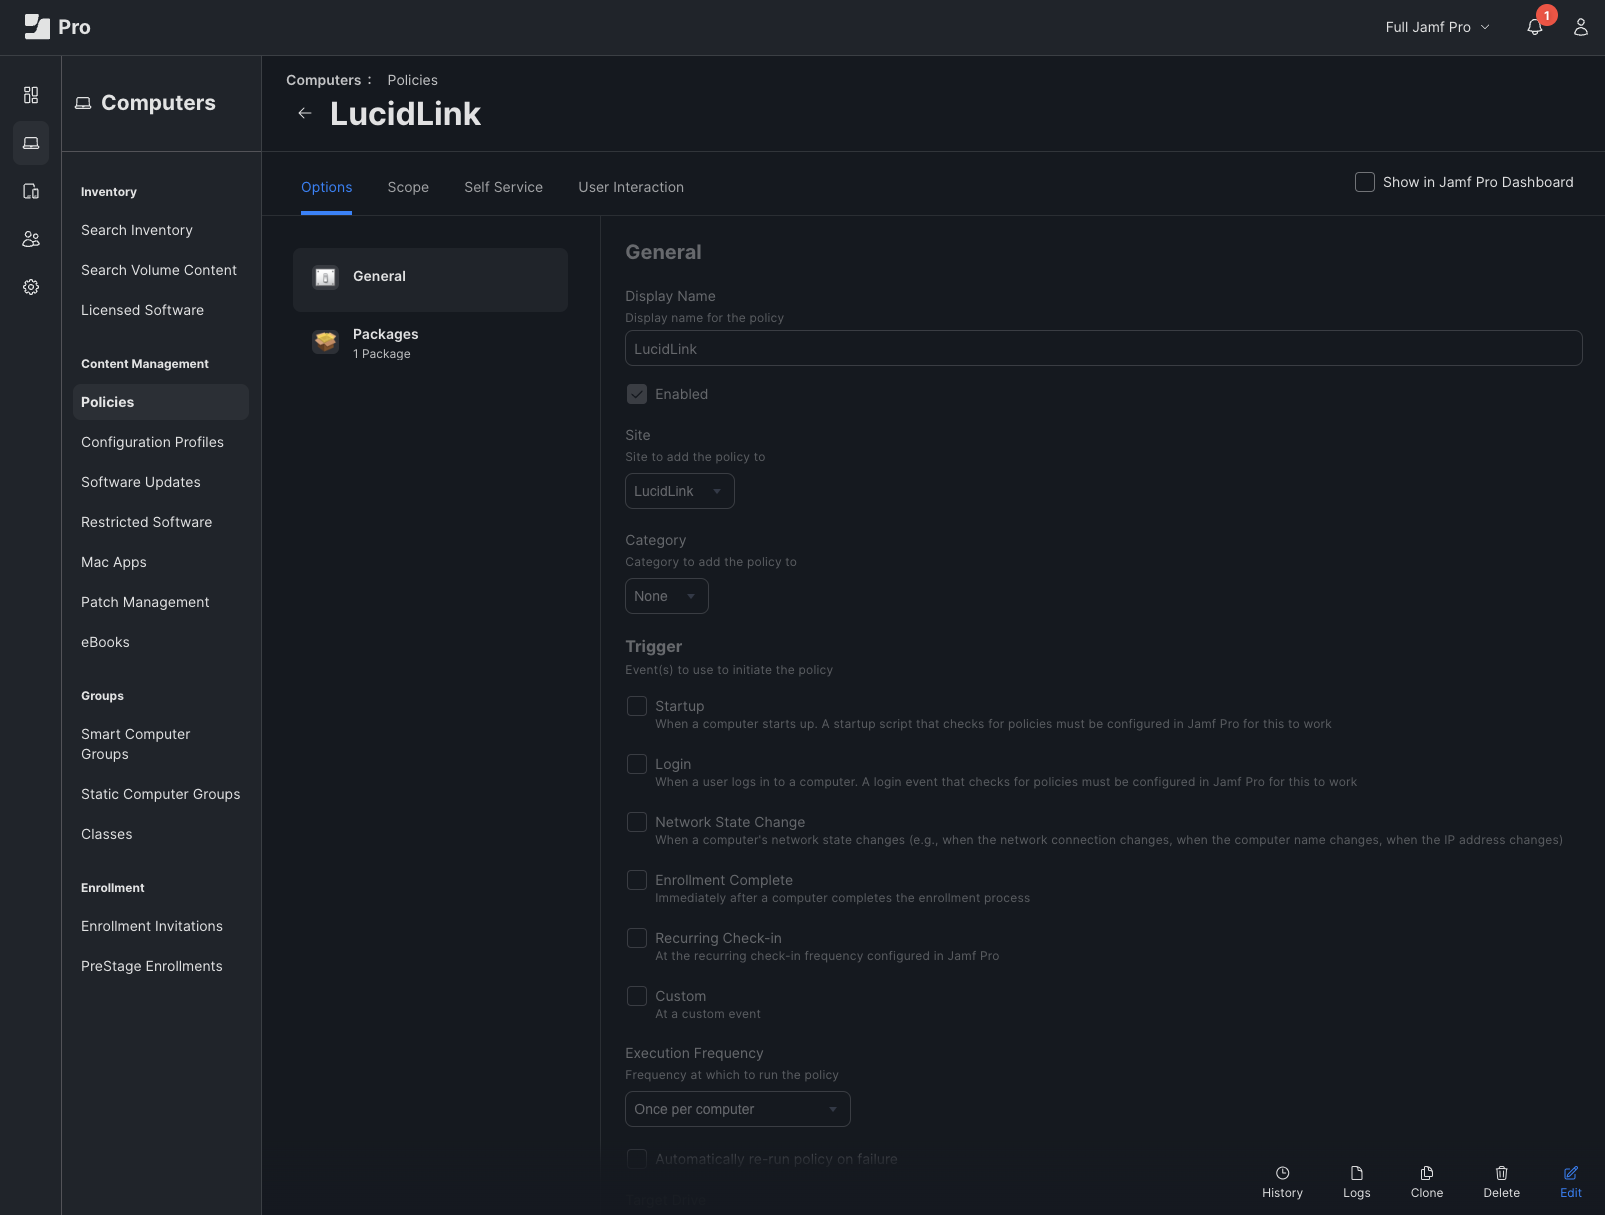Image resolution: width=1605 pixels, height=1215 pixels.
Task: Open the Full Jamf Pro site dropdown
Action: point(1437,27)
